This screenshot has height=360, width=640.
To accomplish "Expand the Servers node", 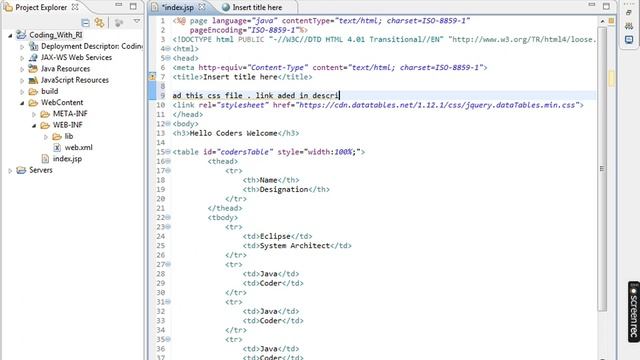I will [x=10, y=171].
